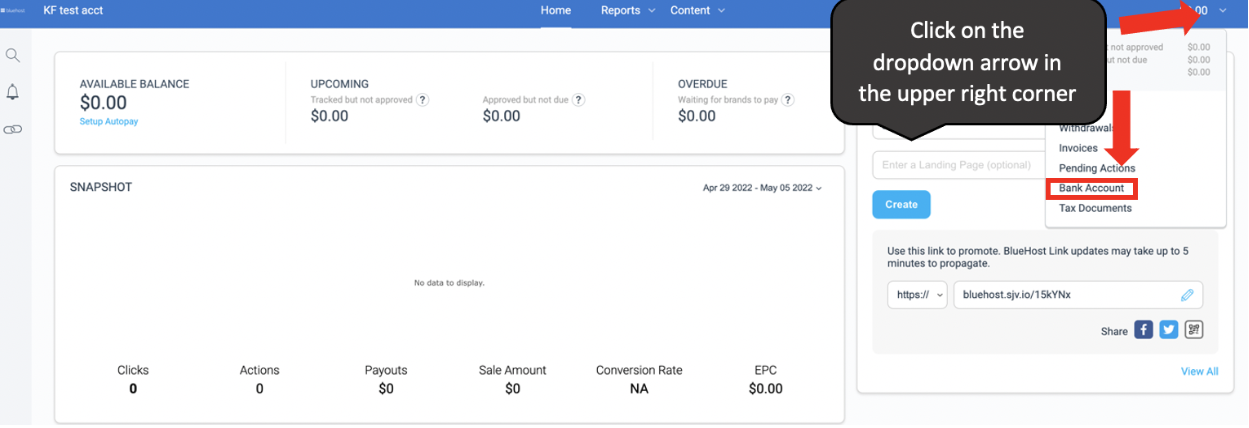This screenshot has height=428, width=1249.
Task: Open help icon next to Tracked but not approved
Action: [x=423, y=100]
